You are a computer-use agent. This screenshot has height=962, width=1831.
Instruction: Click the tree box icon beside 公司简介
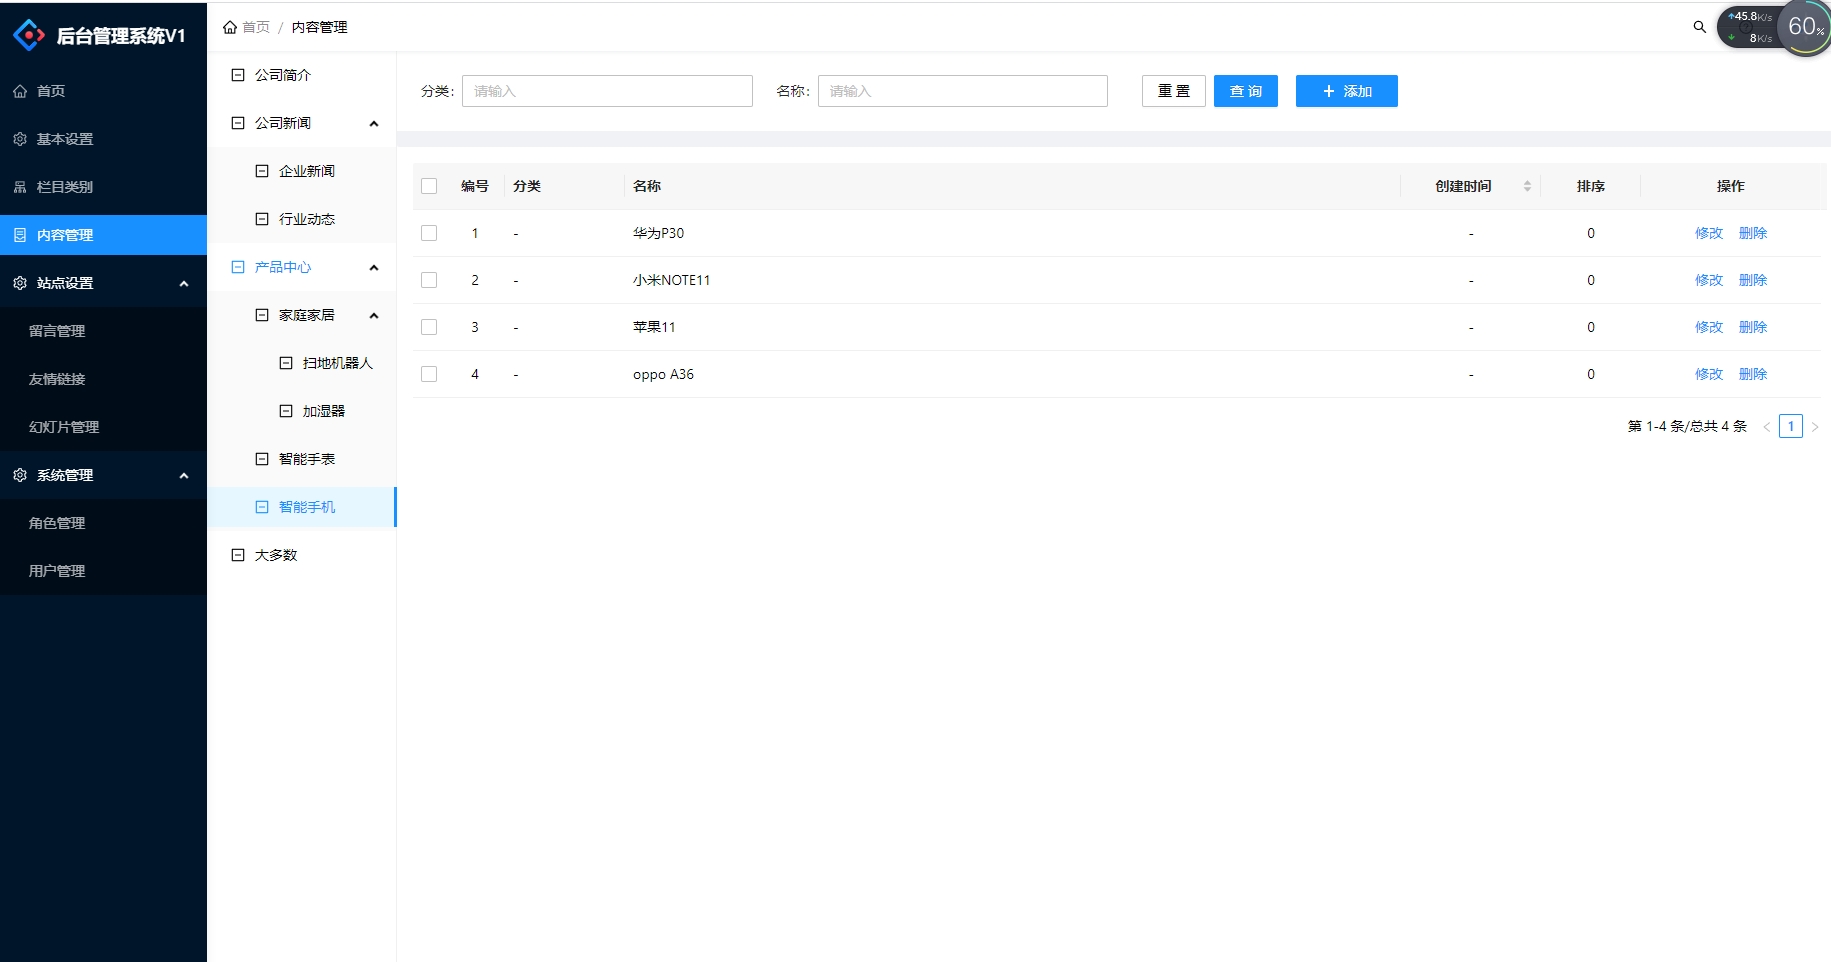pyautogui.click(x=238, y=75)
